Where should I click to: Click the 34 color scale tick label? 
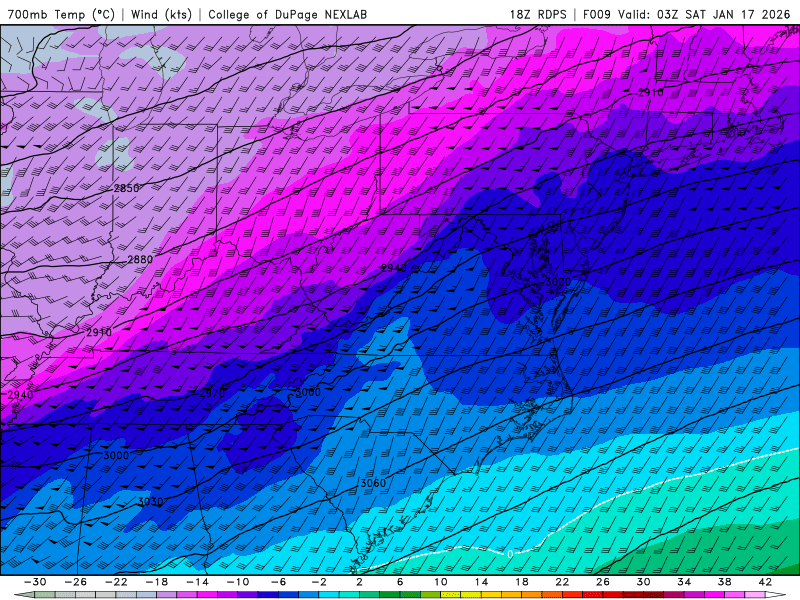pos(684,582)
